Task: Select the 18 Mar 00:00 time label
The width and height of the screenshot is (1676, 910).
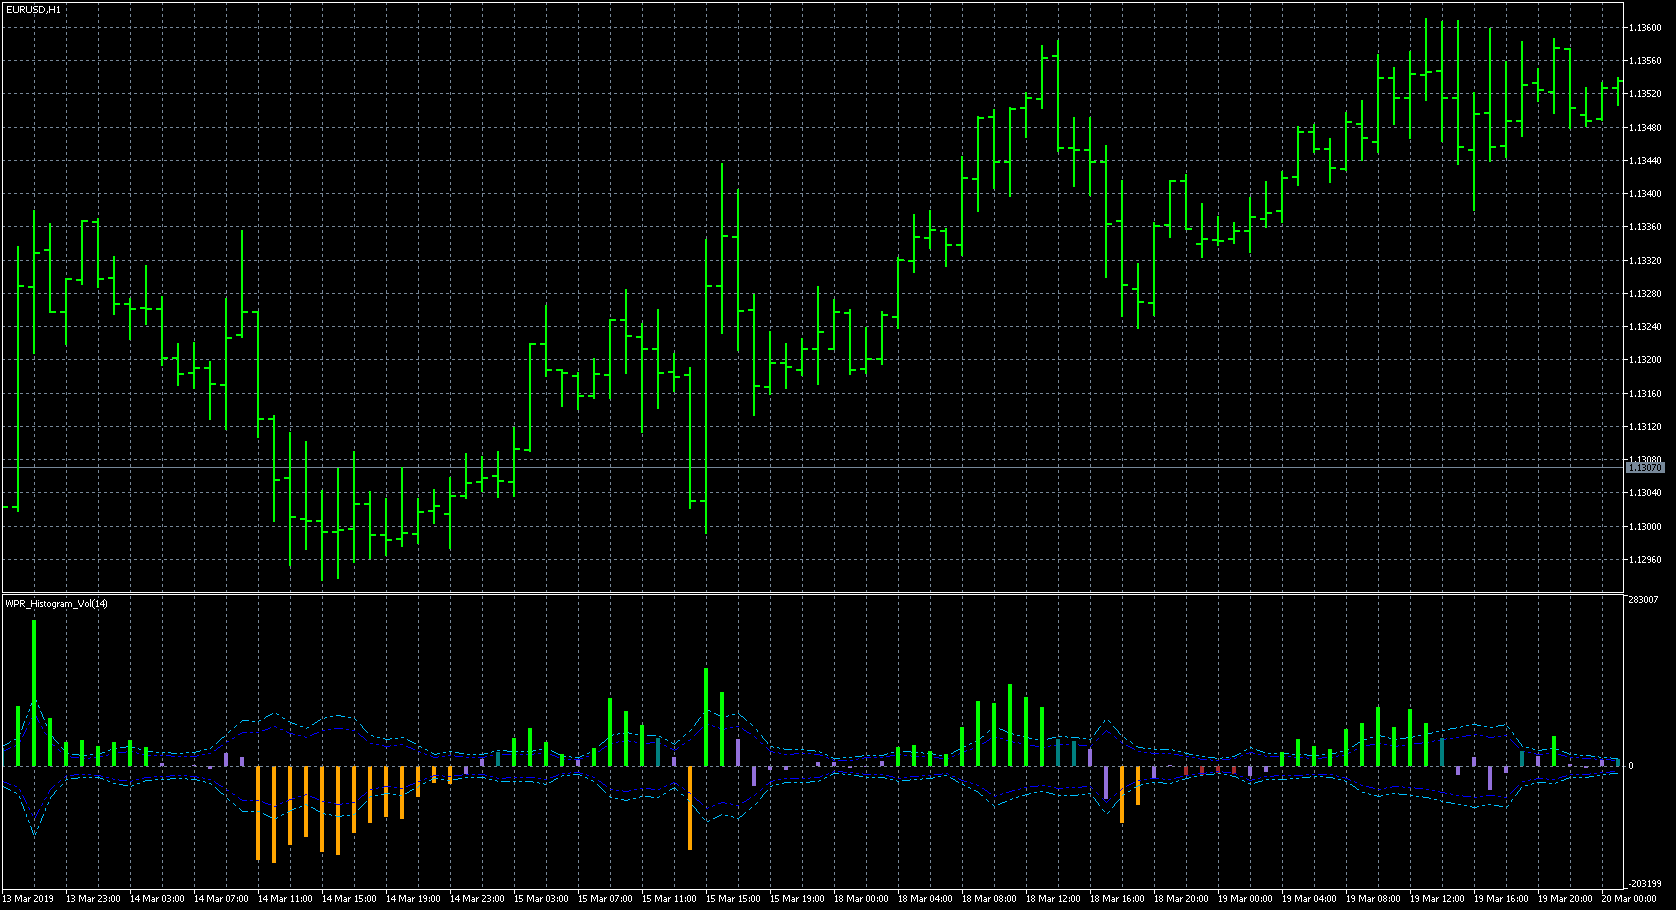Action: 861,899
